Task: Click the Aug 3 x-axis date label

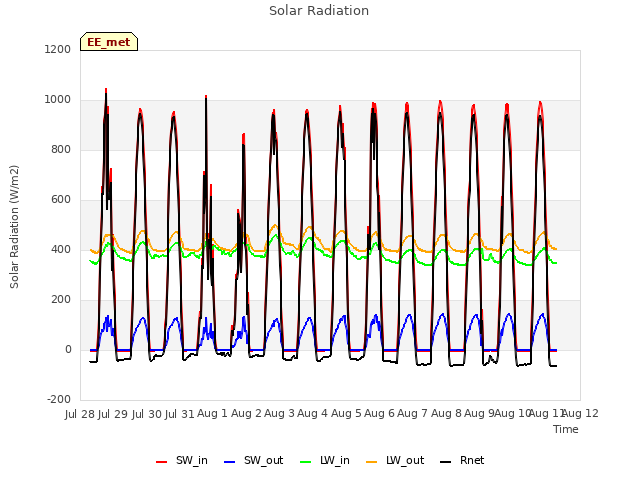Action: 279,414
